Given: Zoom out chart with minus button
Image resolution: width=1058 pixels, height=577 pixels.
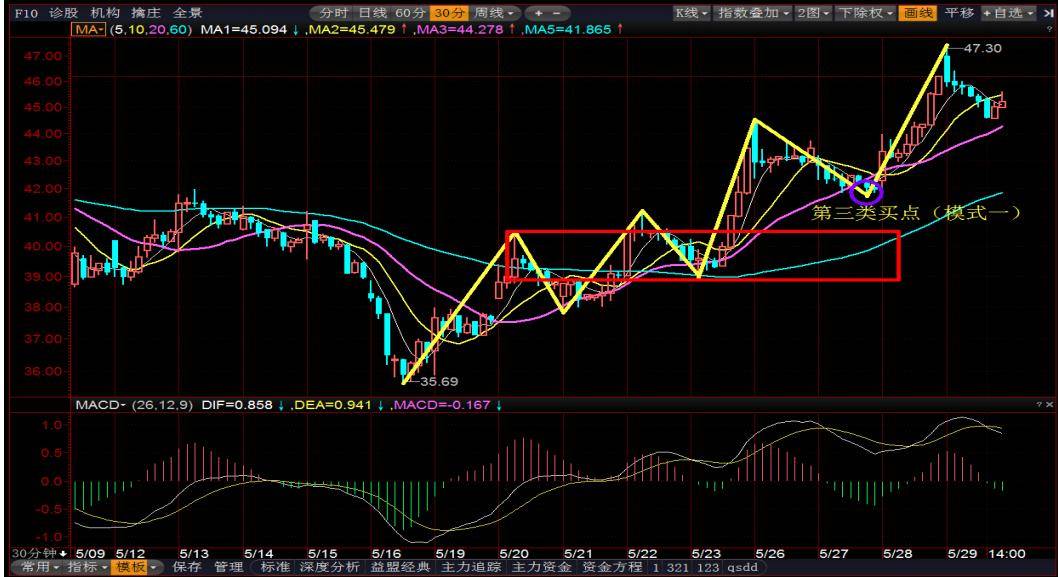Looking at the screenshot, I should click(x=557, y=13).
